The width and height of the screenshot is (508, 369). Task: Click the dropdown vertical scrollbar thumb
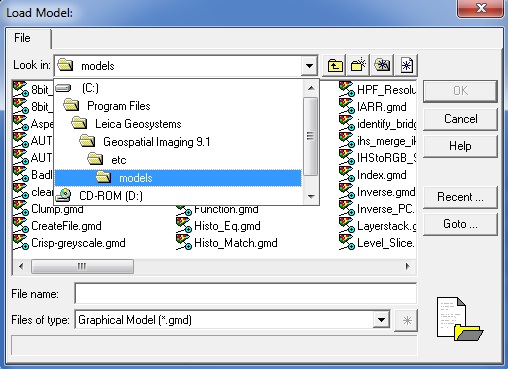coord(311,136)
